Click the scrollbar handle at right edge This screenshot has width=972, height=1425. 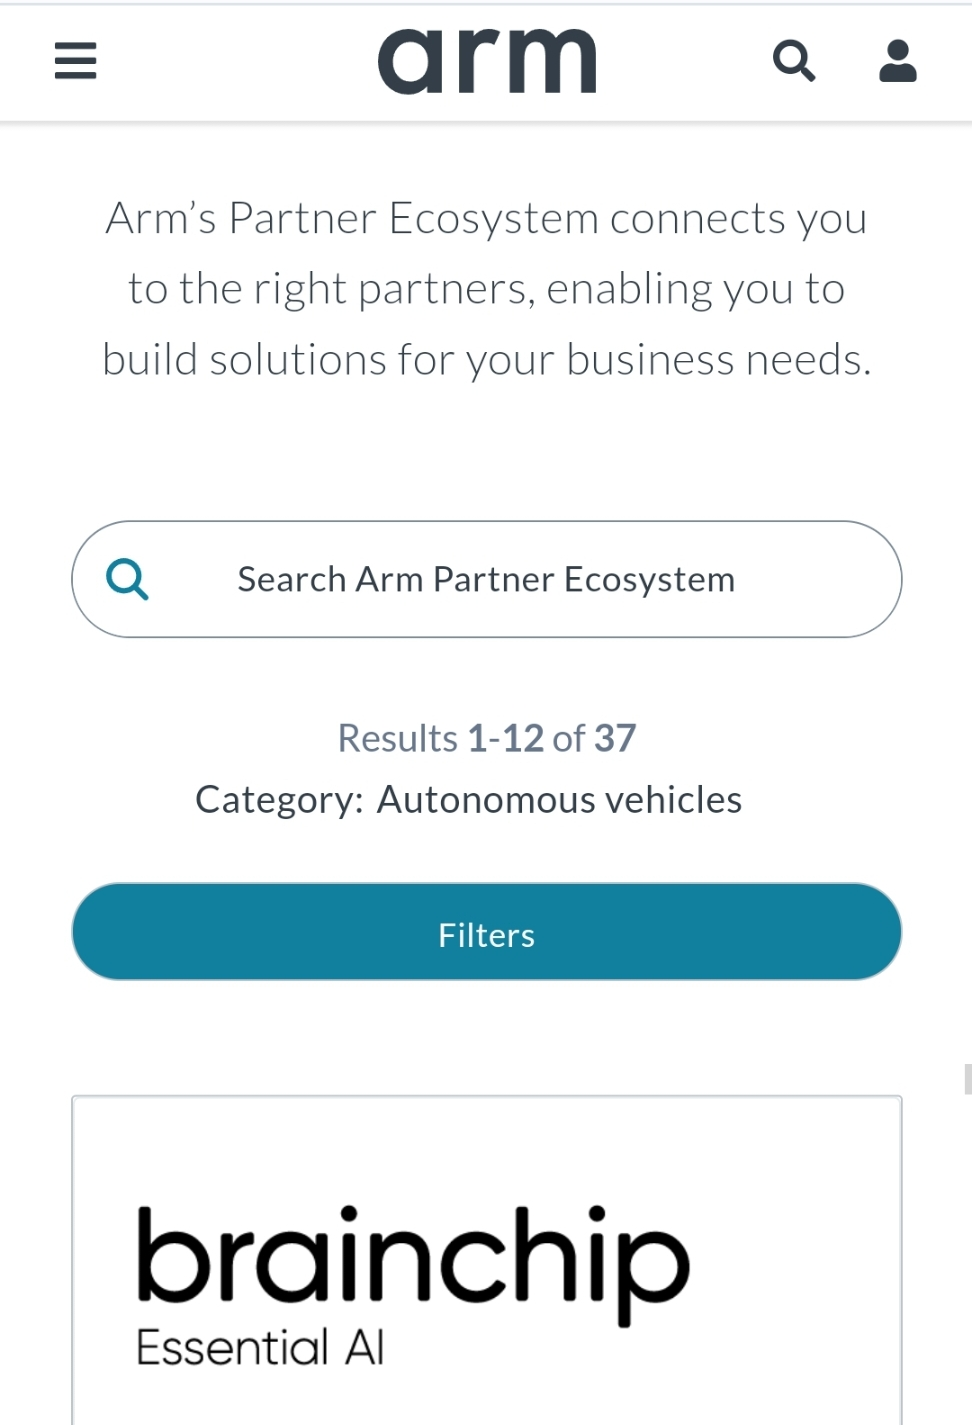[968, 1079]
